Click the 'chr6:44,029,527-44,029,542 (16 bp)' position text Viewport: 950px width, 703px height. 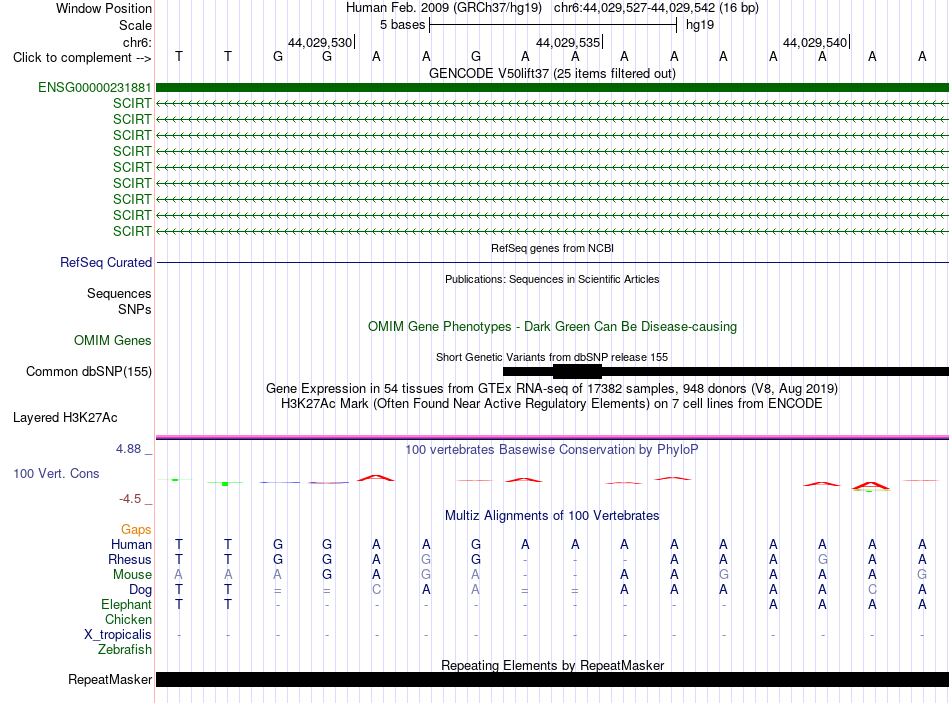[x=656, y=8]
